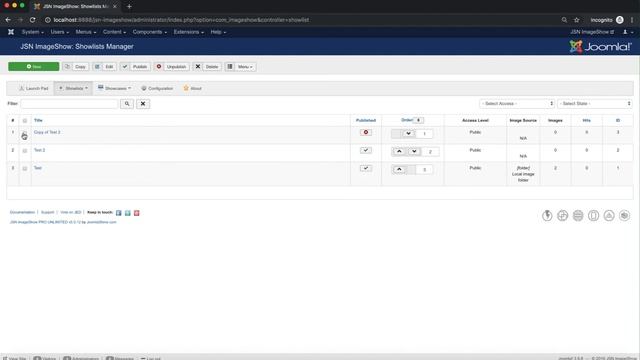This screenshot has width=640, height=360.
Task: Open the Documentation footer link
Action: click(22, 212)
